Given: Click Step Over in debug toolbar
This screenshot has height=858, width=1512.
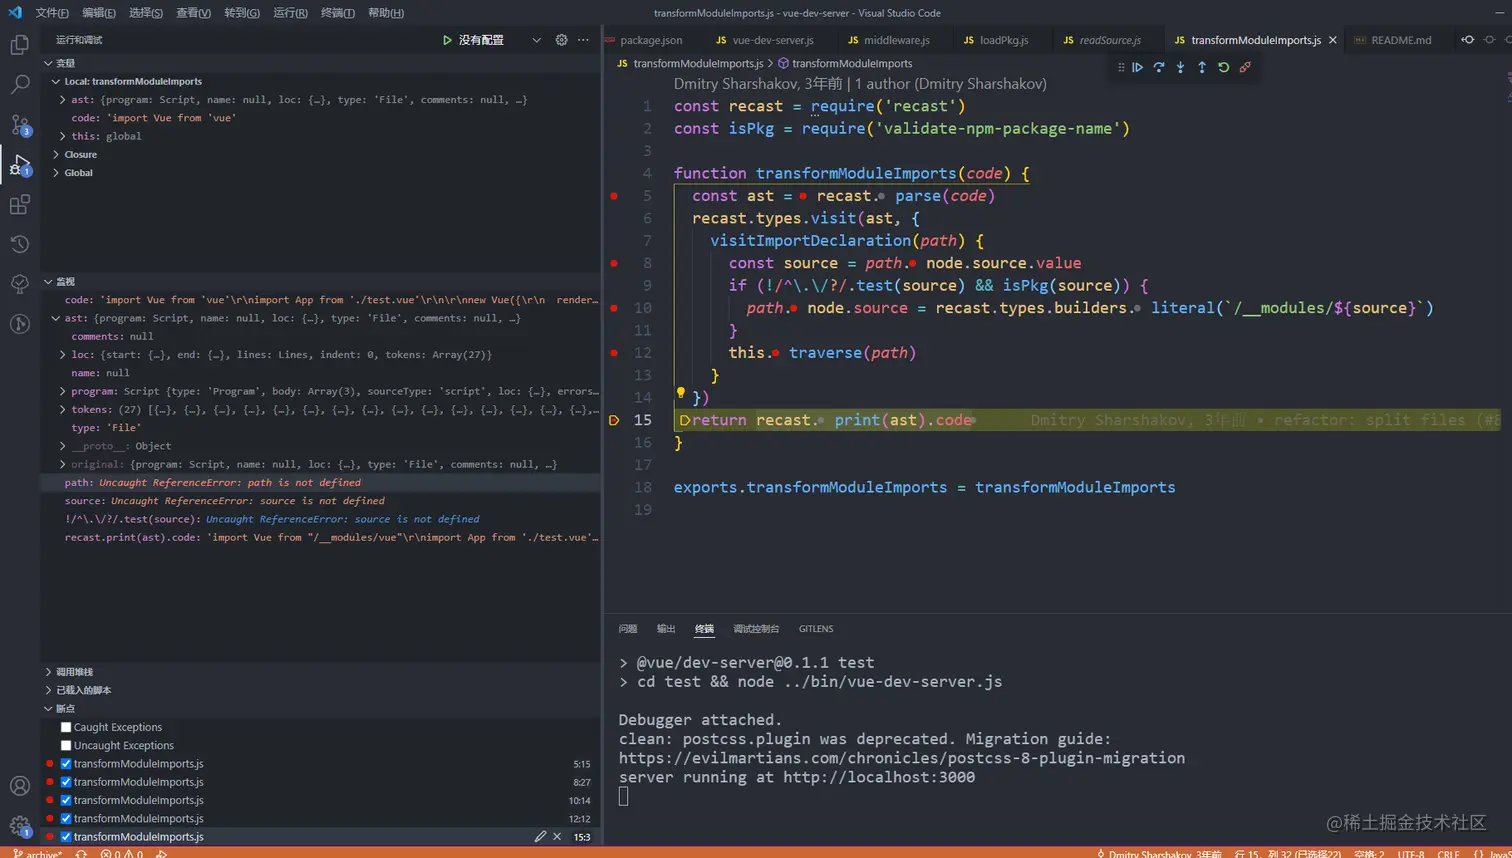Looking at the screenshot, I should [x=1159, y=67].
